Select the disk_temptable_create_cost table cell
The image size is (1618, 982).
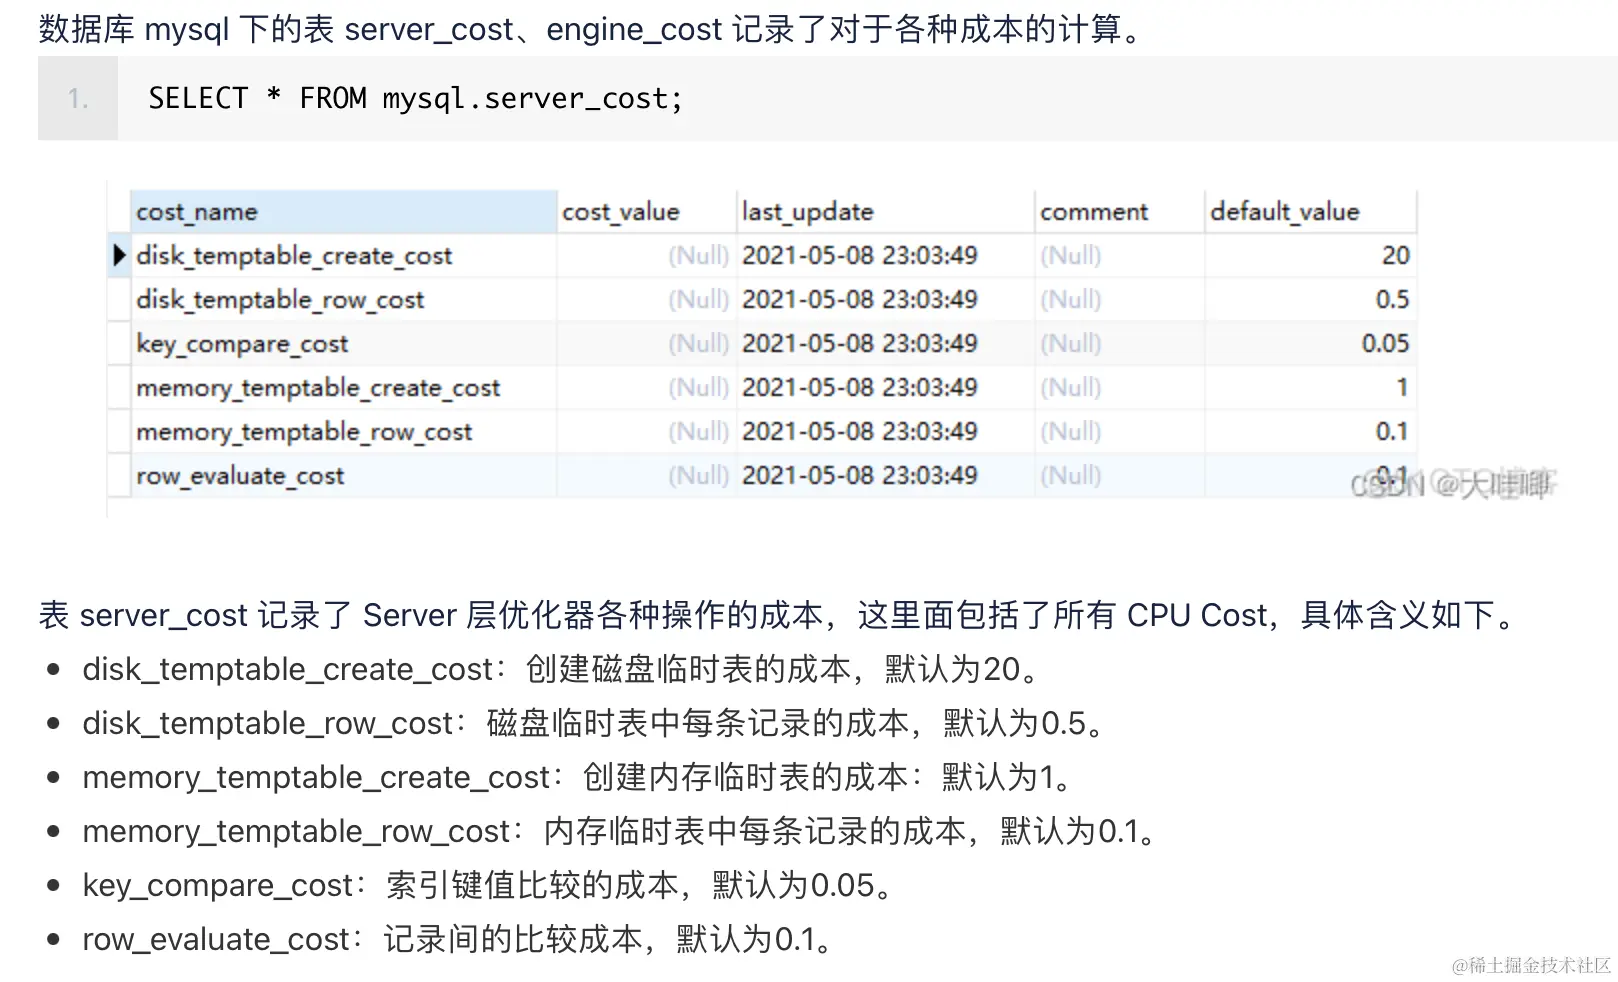point(344,256)
